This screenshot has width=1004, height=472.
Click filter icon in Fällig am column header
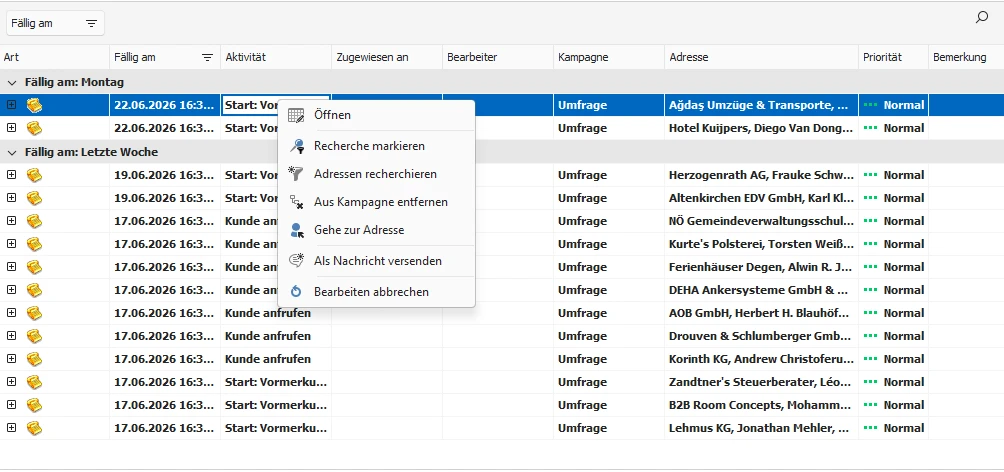(207, 58)
